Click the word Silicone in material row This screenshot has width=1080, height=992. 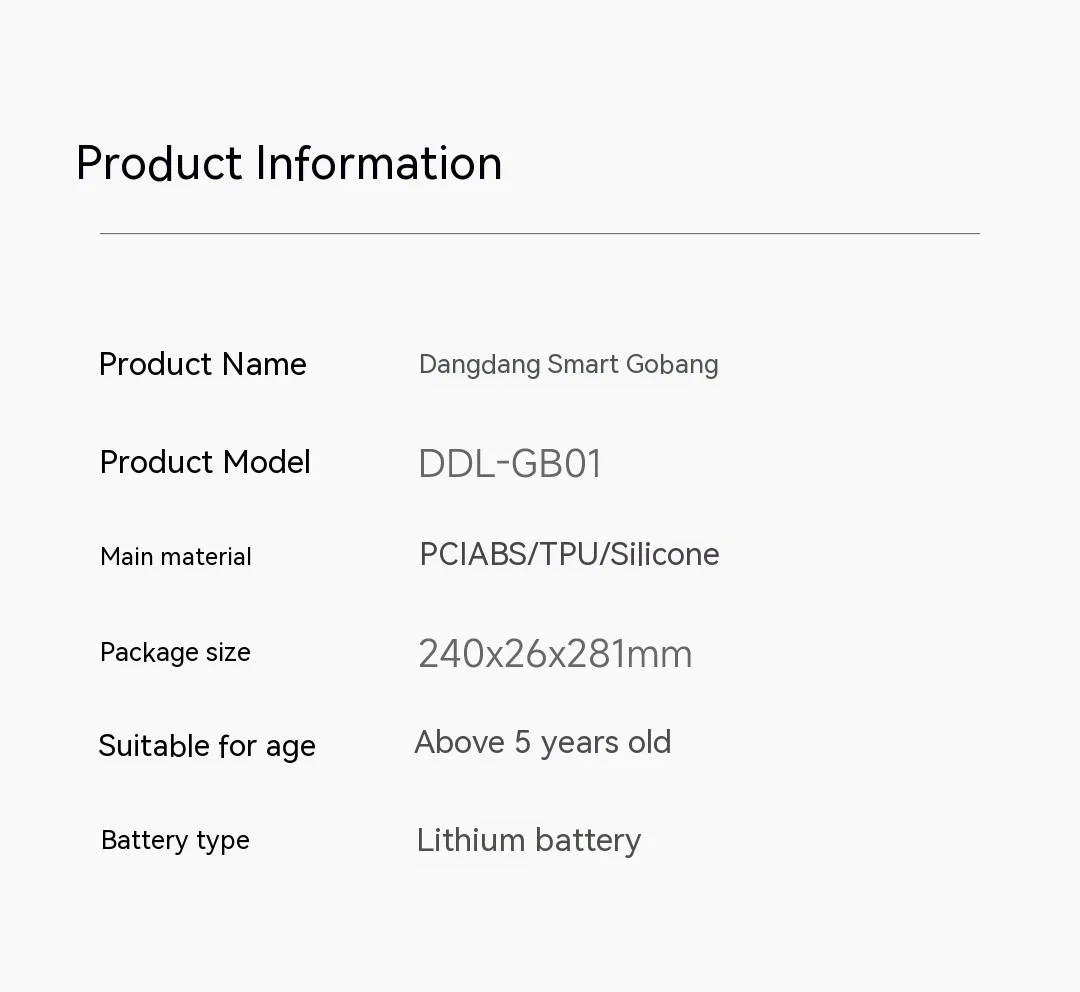tap(665, 555)
